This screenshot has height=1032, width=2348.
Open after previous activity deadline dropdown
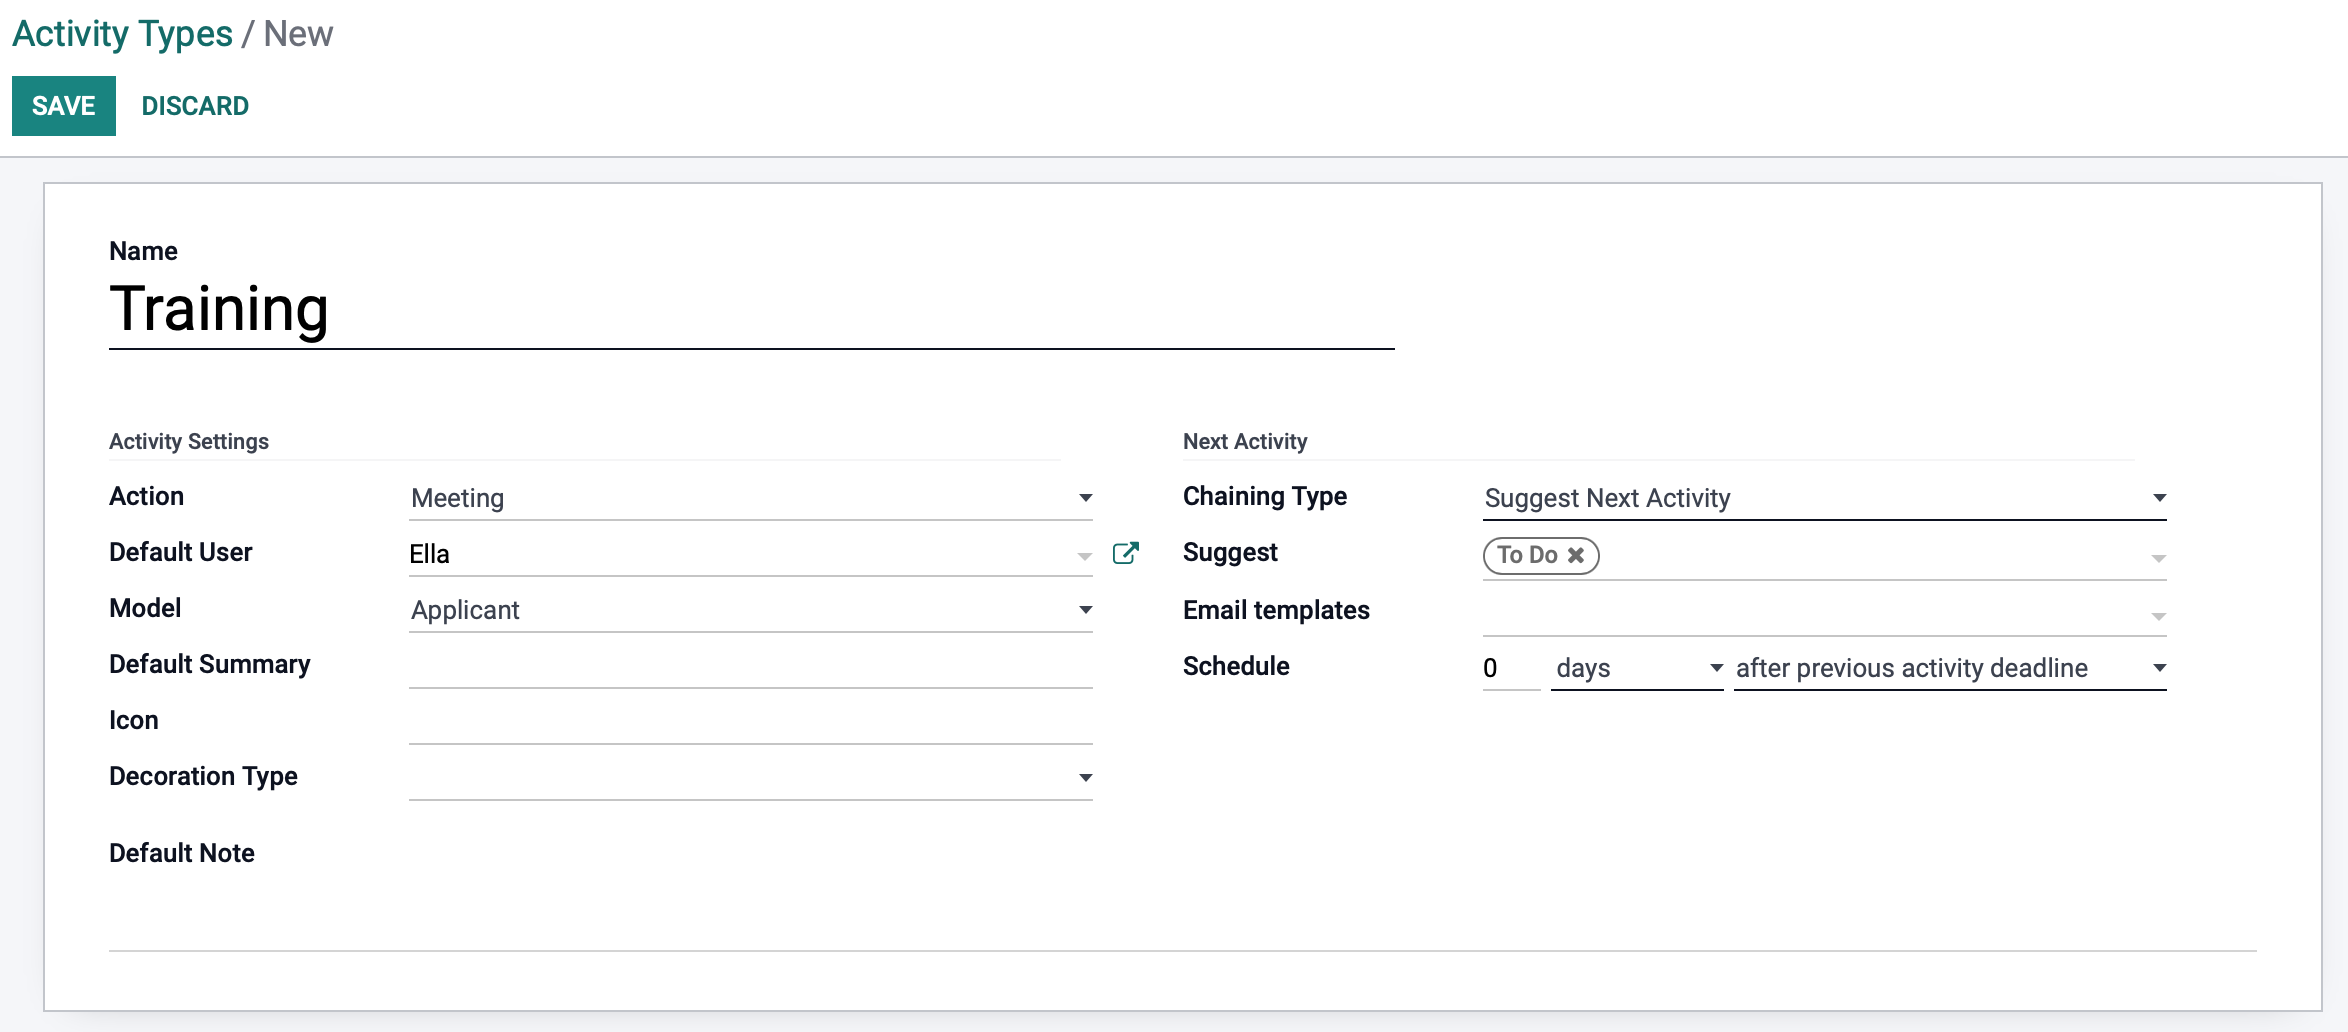click(1950, 668)
